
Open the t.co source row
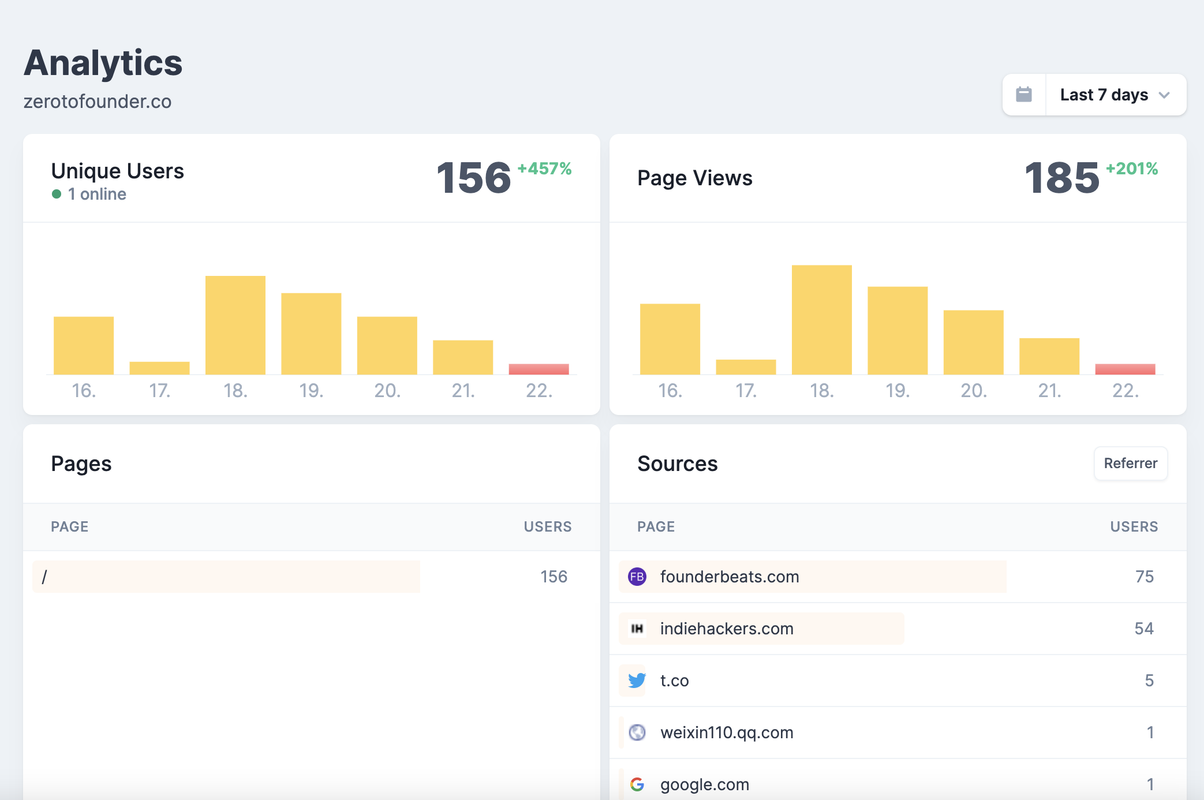point(897,681)
